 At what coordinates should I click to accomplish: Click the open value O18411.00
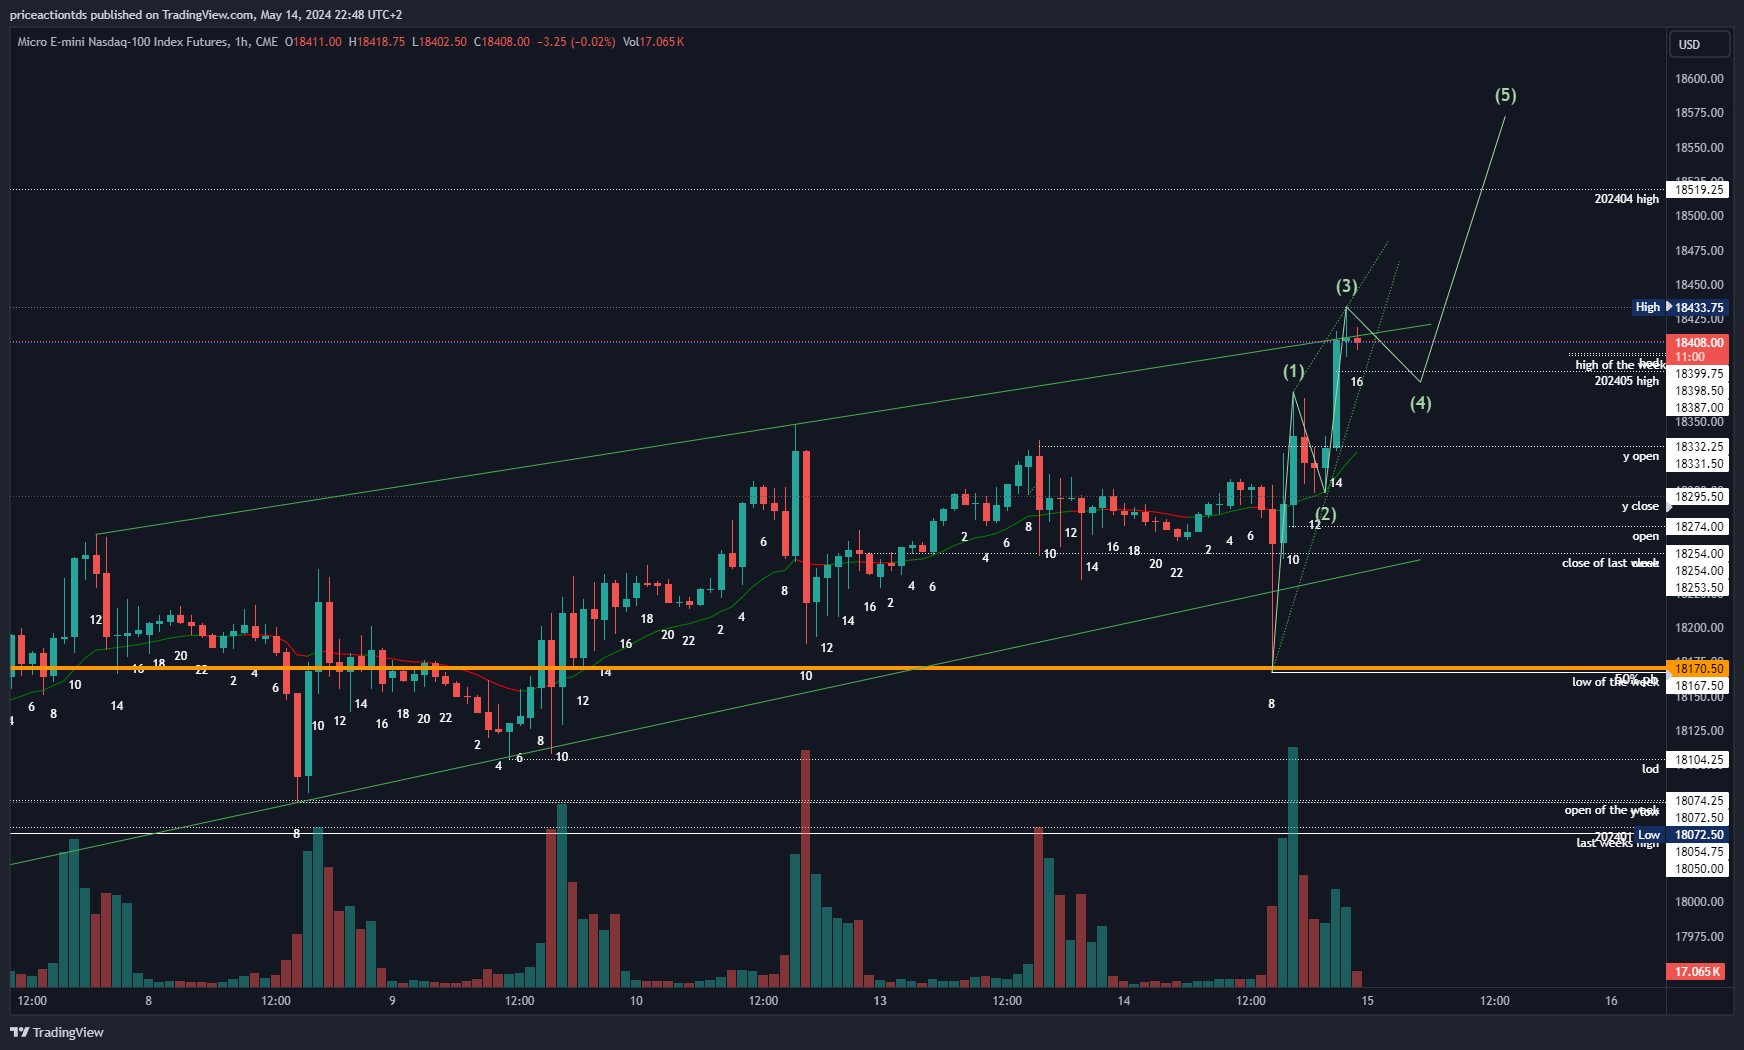point(313,42)
